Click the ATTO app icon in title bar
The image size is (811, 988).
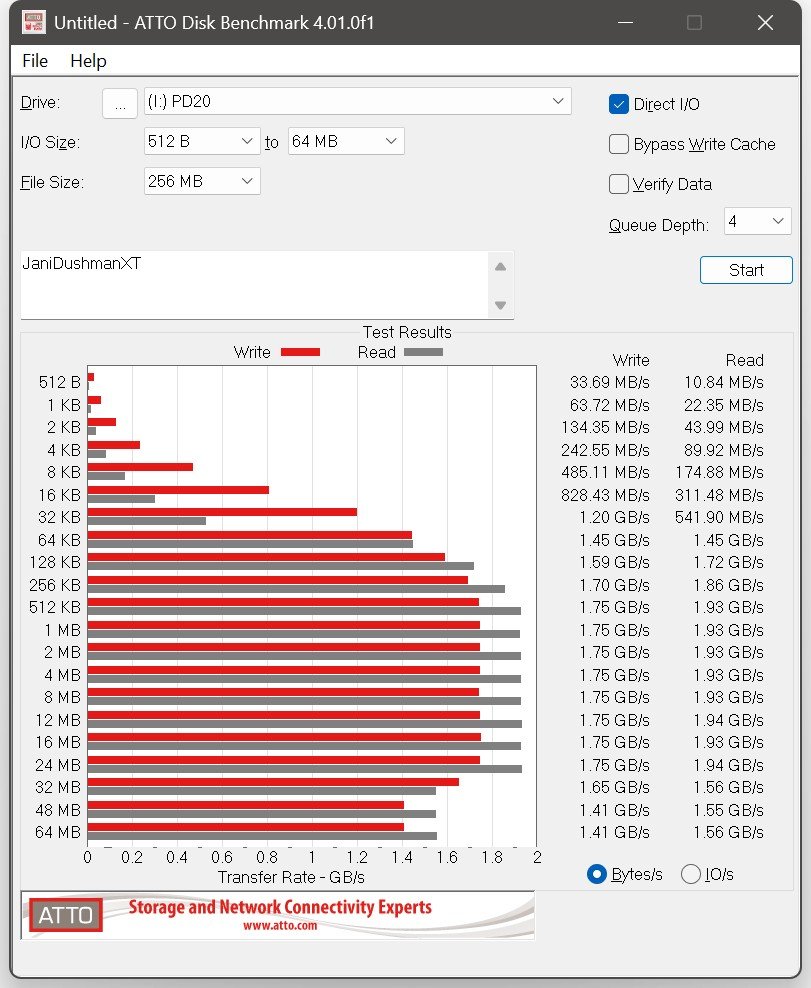pos(33,23)
